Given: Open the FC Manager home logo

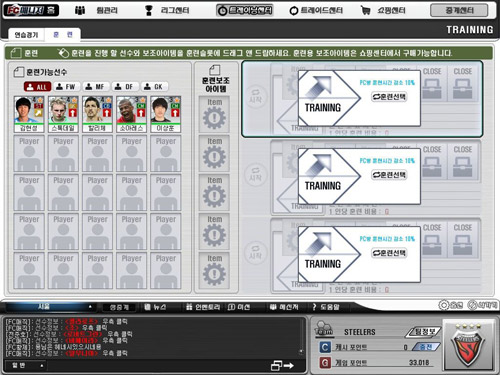Looking at the screenshot, I should (x=31, y=10).
